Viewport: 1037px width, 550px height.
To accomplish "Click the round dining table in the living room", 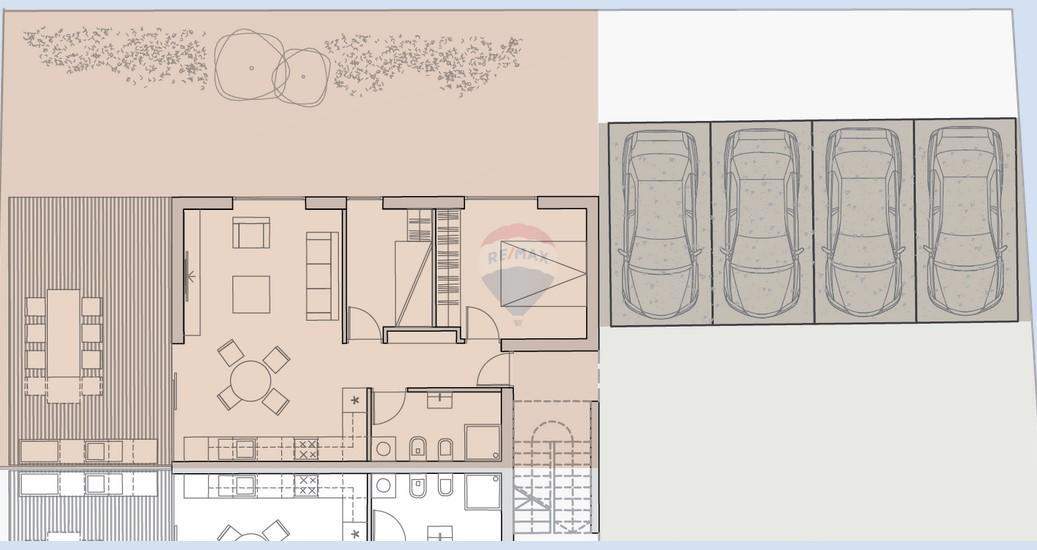I will tap(251, 379).
